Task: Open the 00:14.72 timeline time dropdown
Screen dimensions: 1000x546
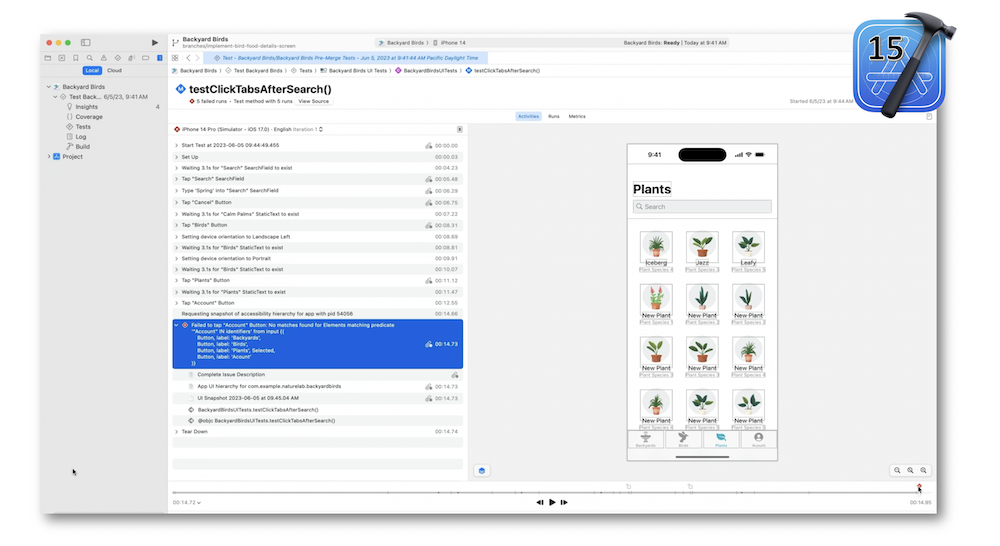Action: tap(187, 503)
